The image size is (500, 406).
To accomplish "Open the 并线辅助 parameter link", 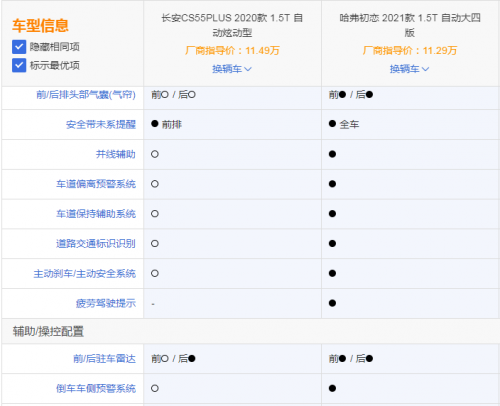I will [116, 154].
